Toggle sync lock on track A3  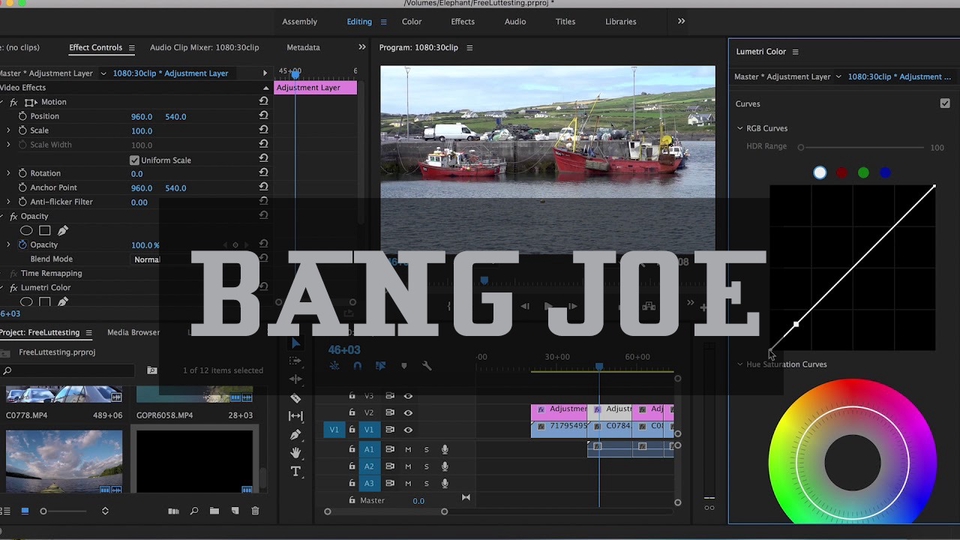390,483
